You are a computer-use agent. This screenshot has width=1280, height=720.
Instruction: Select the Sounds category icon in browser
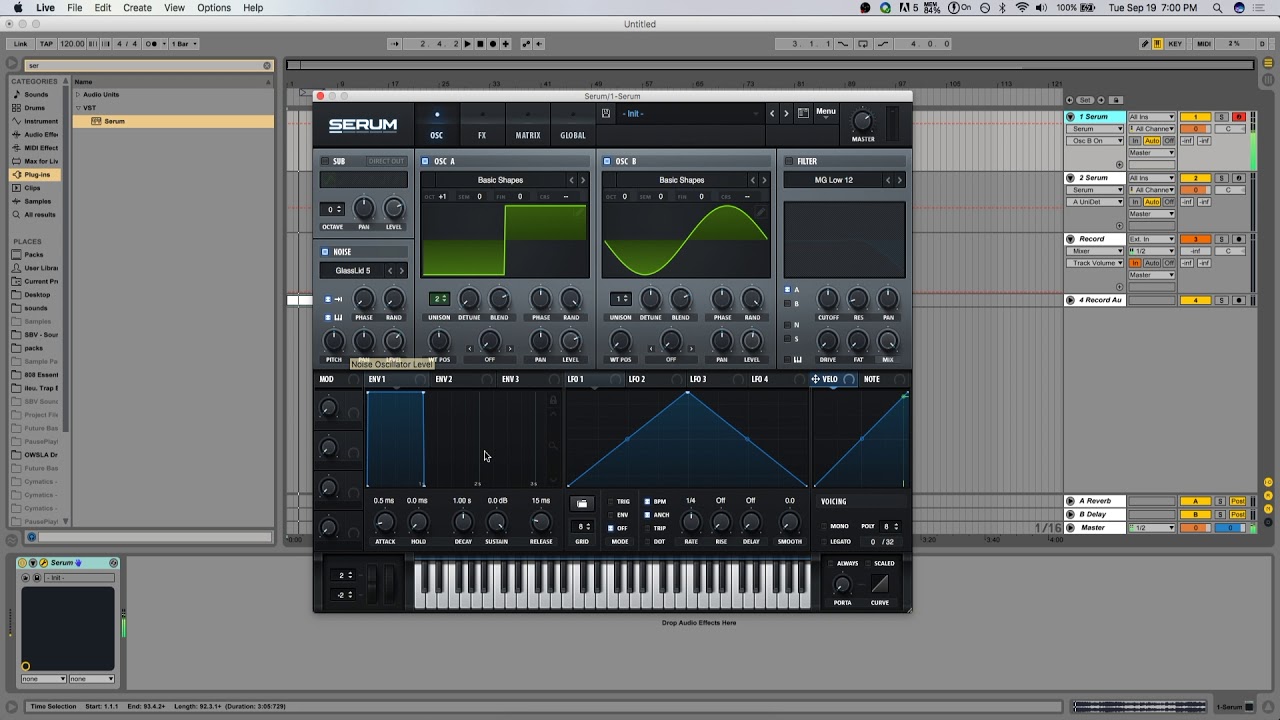(x=16, y=94)
